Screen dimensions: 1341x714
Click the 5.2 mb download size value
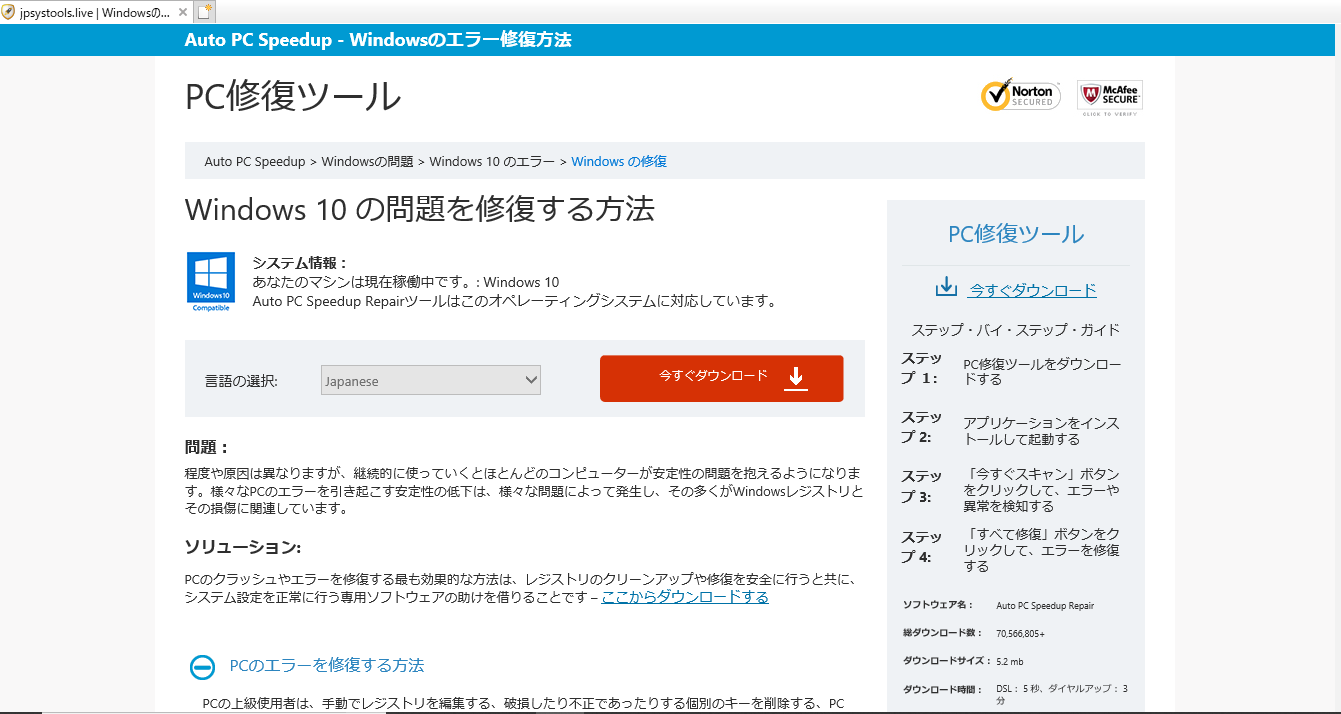[x=1009, y=662]
